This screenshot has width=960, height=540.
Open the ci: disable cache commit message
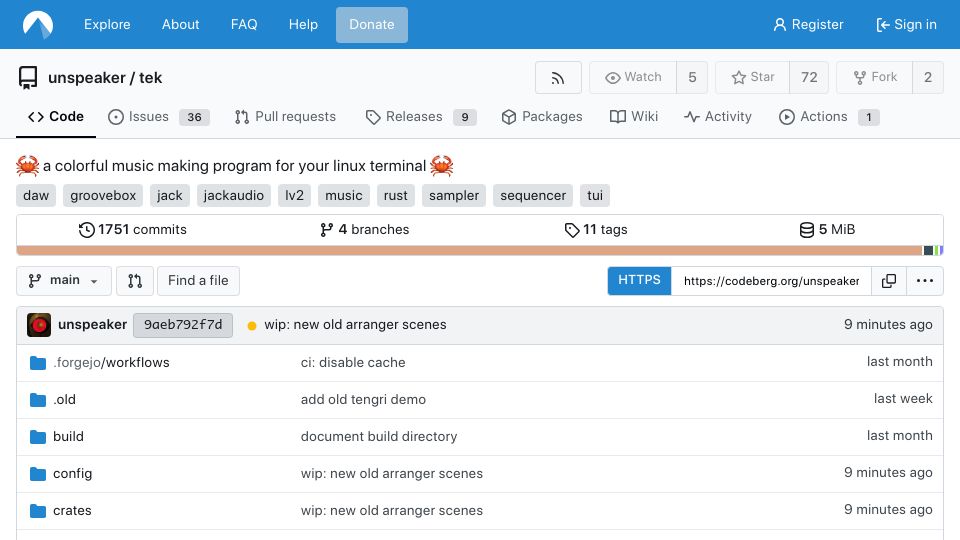click(x=353, y=362)
